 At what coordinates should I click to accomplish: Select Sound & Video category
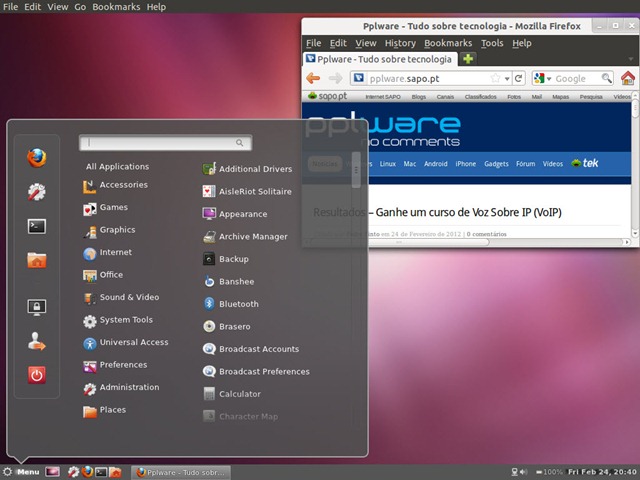121,297
